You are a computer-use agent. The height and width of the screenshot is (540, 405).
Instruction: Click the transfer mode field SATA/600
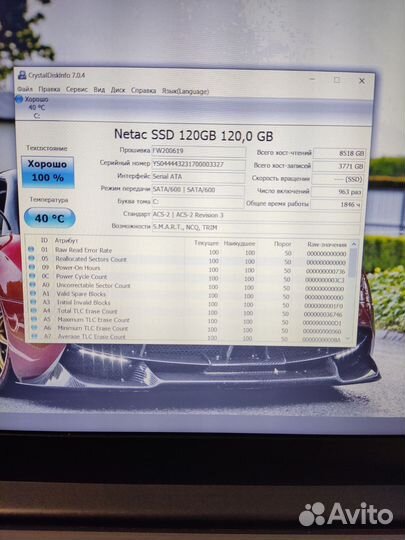[x=198, y=190]
